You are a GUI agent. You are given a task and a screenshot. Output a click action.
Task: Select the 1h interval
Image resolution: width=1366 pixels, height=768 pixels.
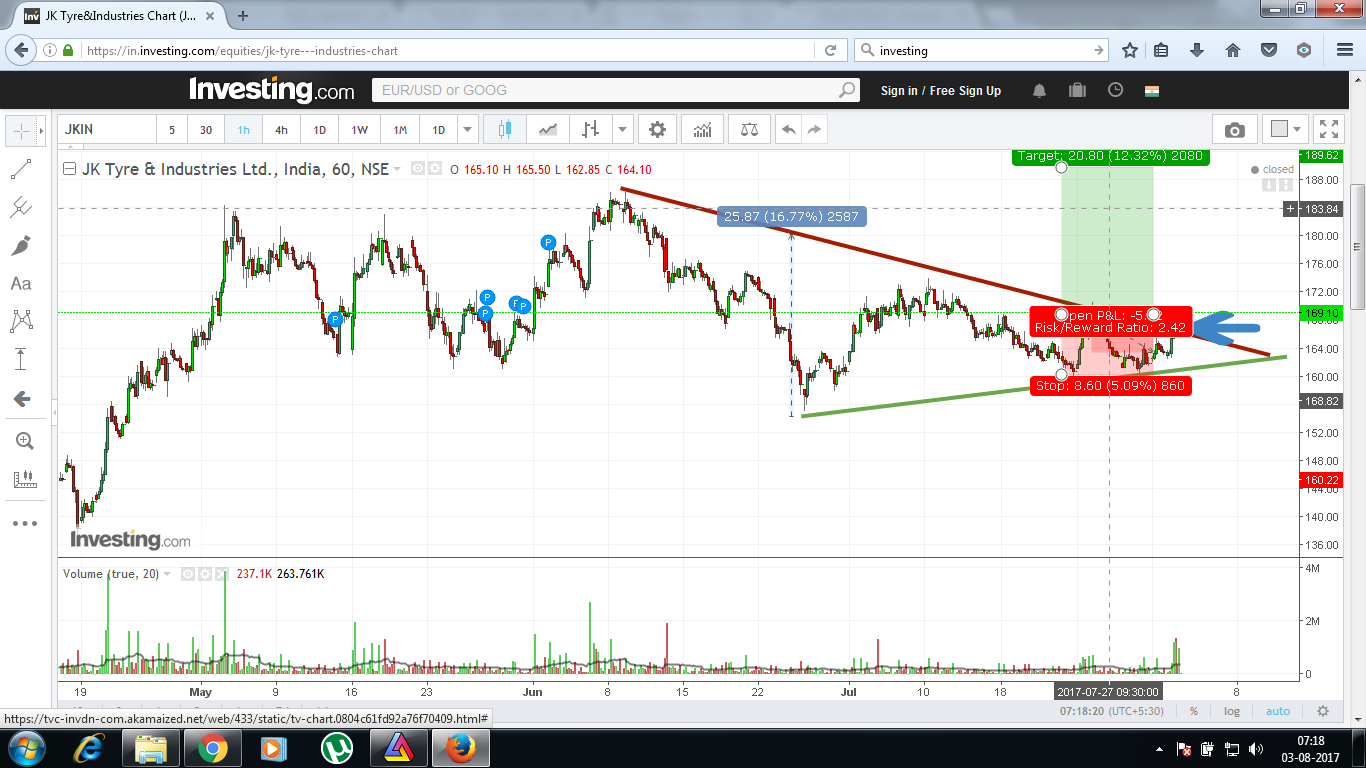click(244, 130)
